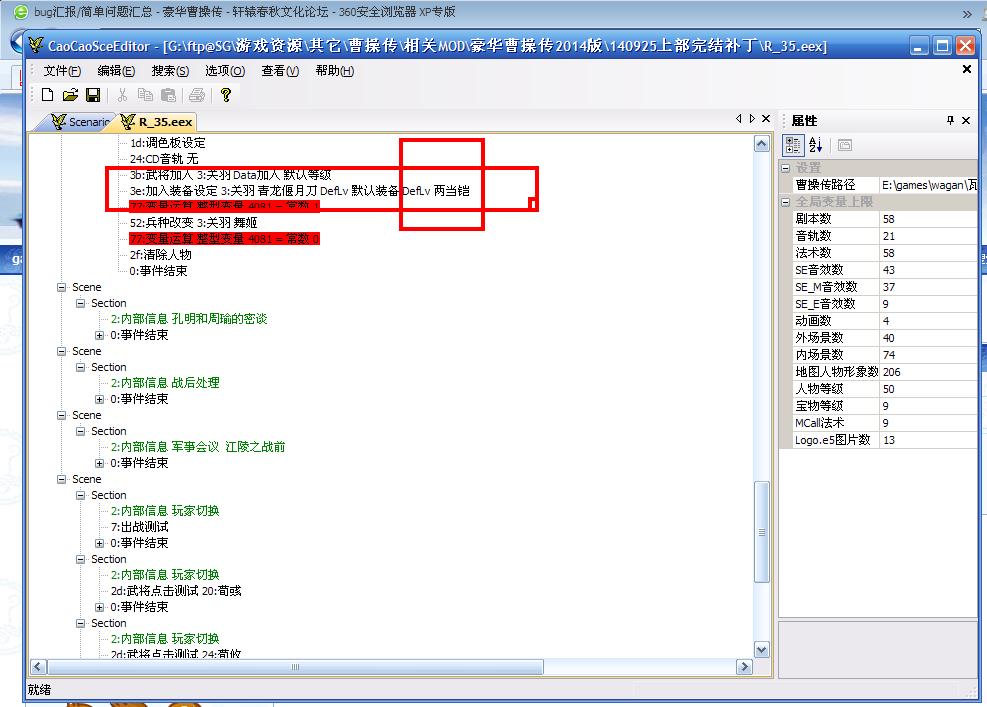Open 查看(V) menu

coord(280,71)
